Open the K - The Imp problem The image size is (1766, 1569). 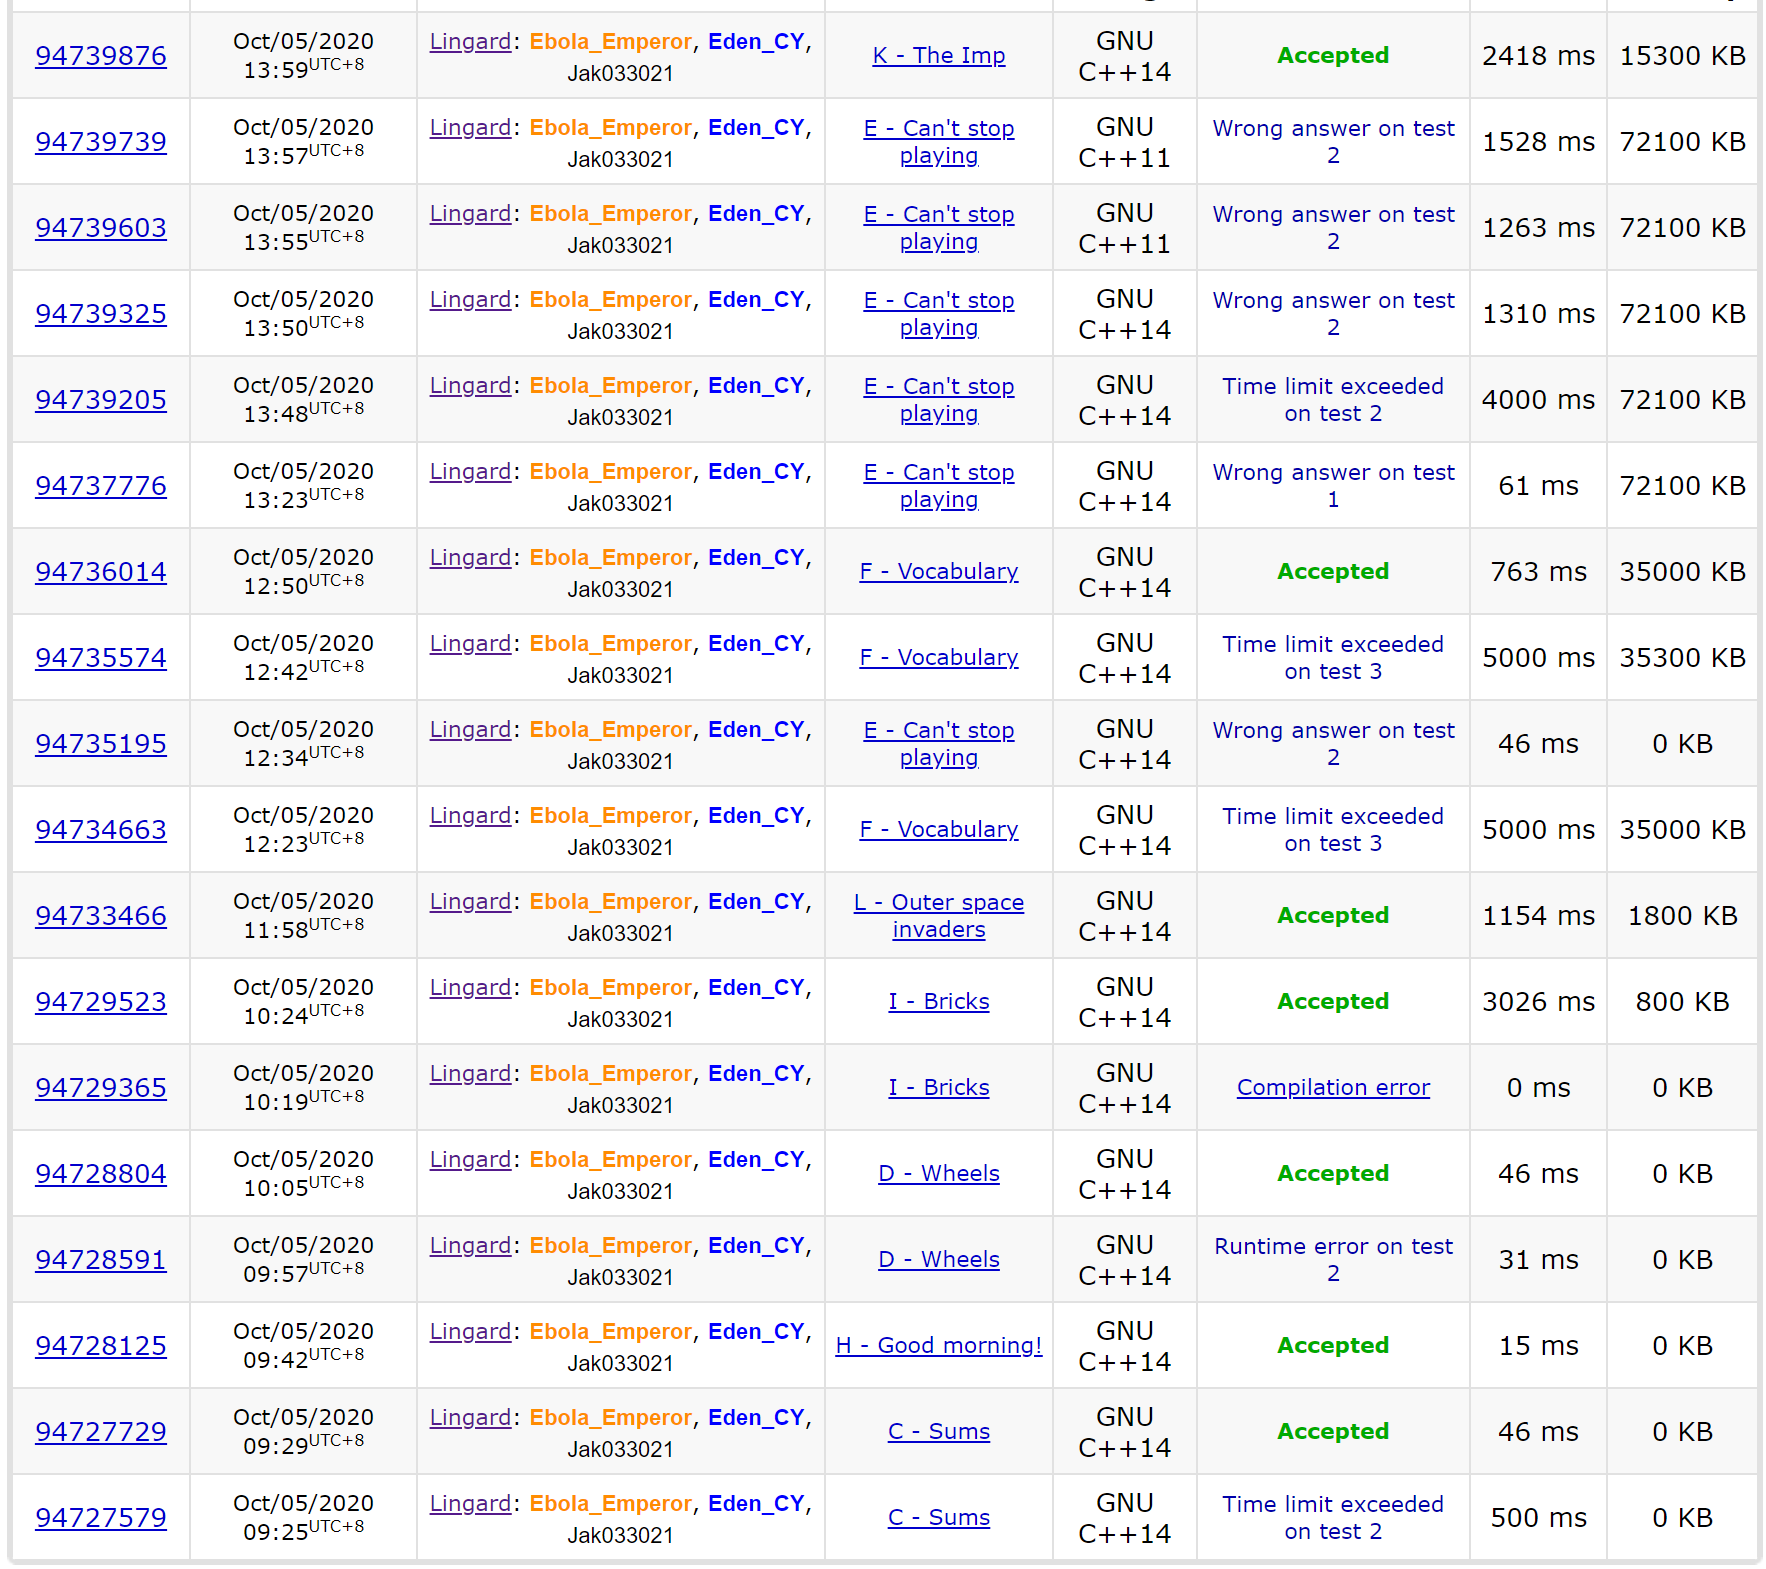click(938, 56)
